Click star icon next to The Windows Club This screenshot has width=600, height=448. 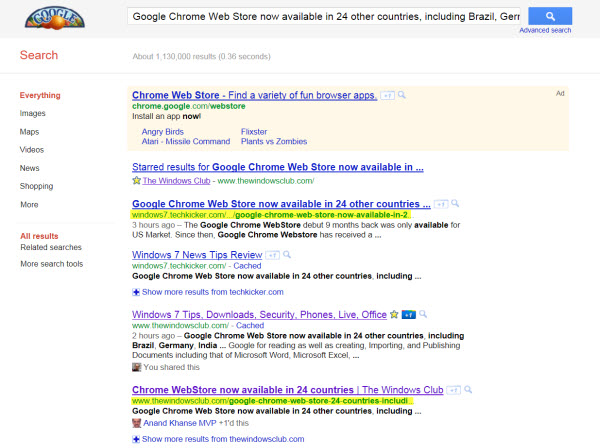[x=137, y=180]
